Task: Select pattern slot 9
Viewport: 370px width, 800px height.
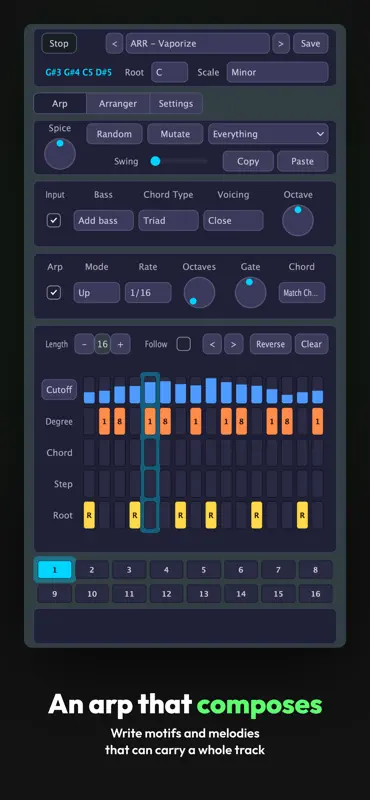Action: coord(55,594)
